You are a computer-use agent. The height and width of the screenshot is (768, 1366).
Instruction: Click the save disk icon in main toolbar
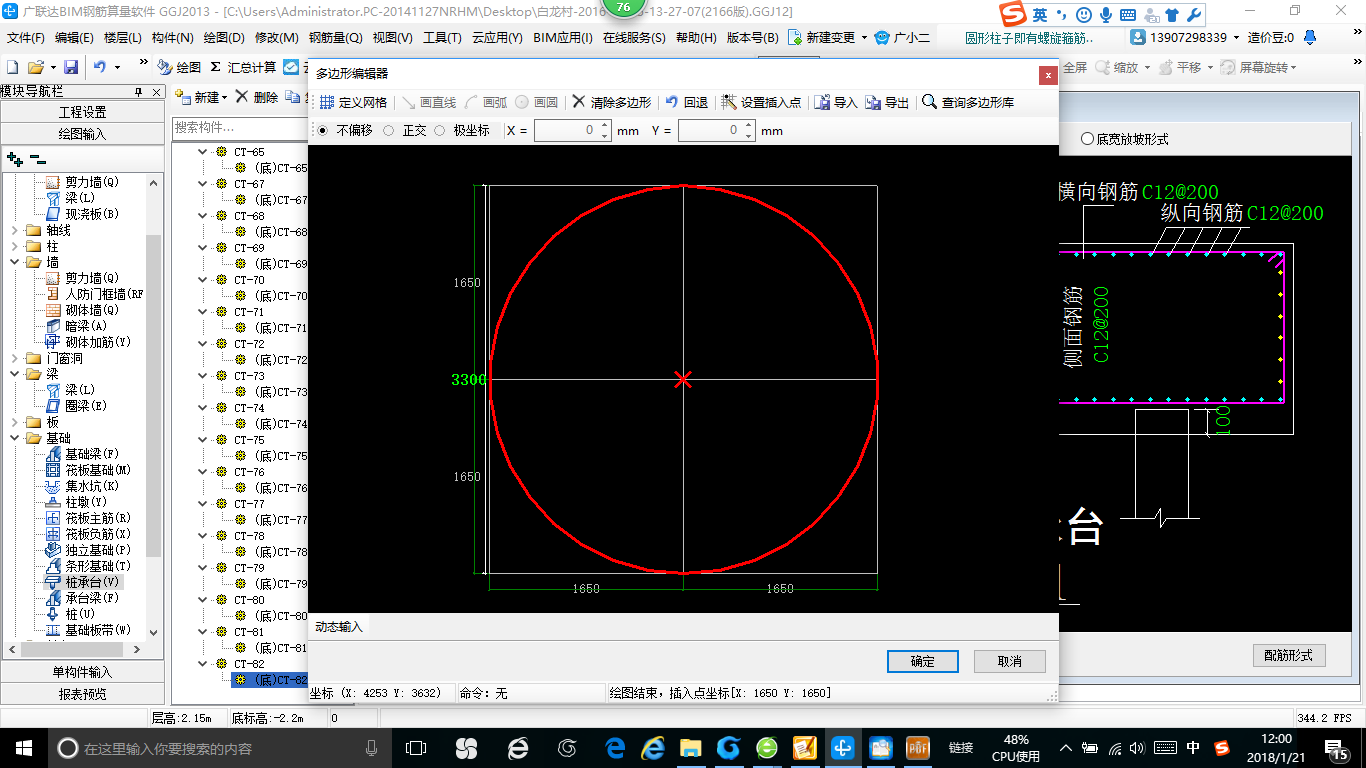click(x=71, y=67)
